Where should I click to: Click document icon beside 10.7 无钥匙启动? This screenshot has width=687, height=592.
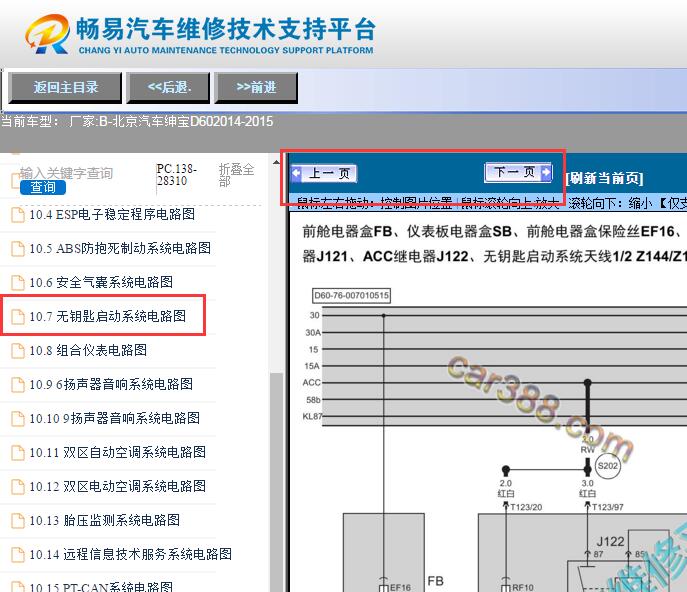(x=18, y=316)
